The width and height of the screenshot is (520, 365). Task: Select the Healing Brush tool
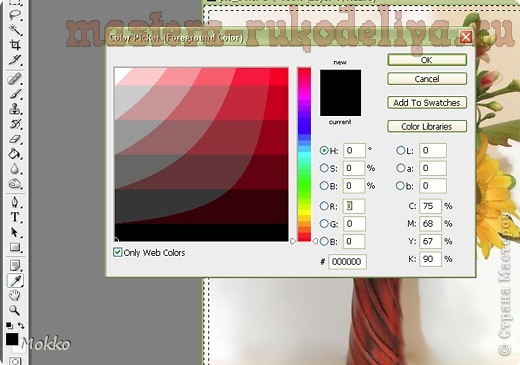tap(15, 79)
